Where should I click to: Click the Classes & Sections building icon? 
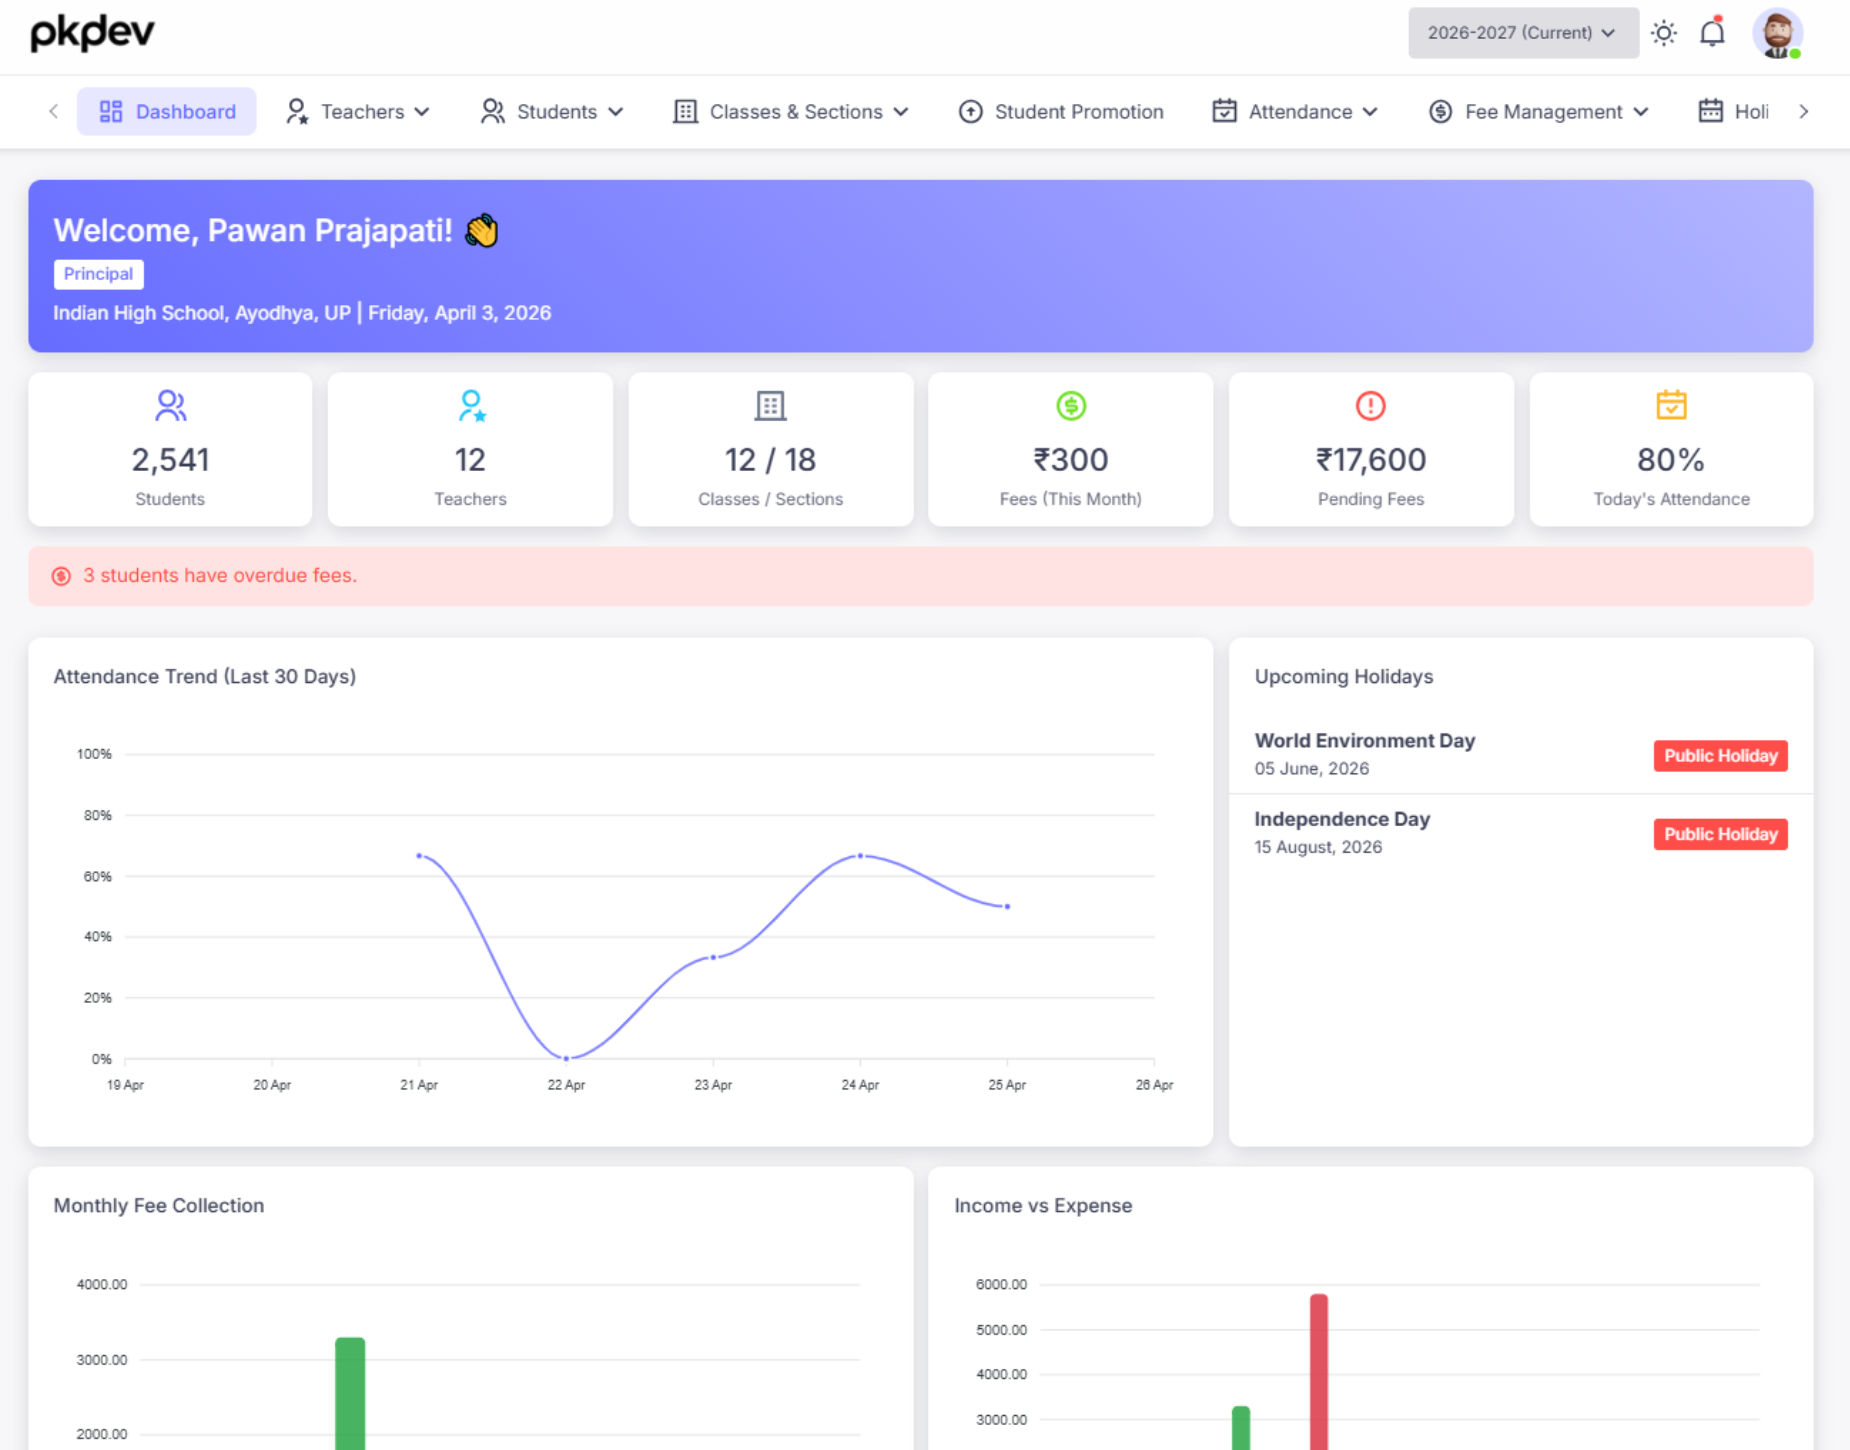pos(685,111)
